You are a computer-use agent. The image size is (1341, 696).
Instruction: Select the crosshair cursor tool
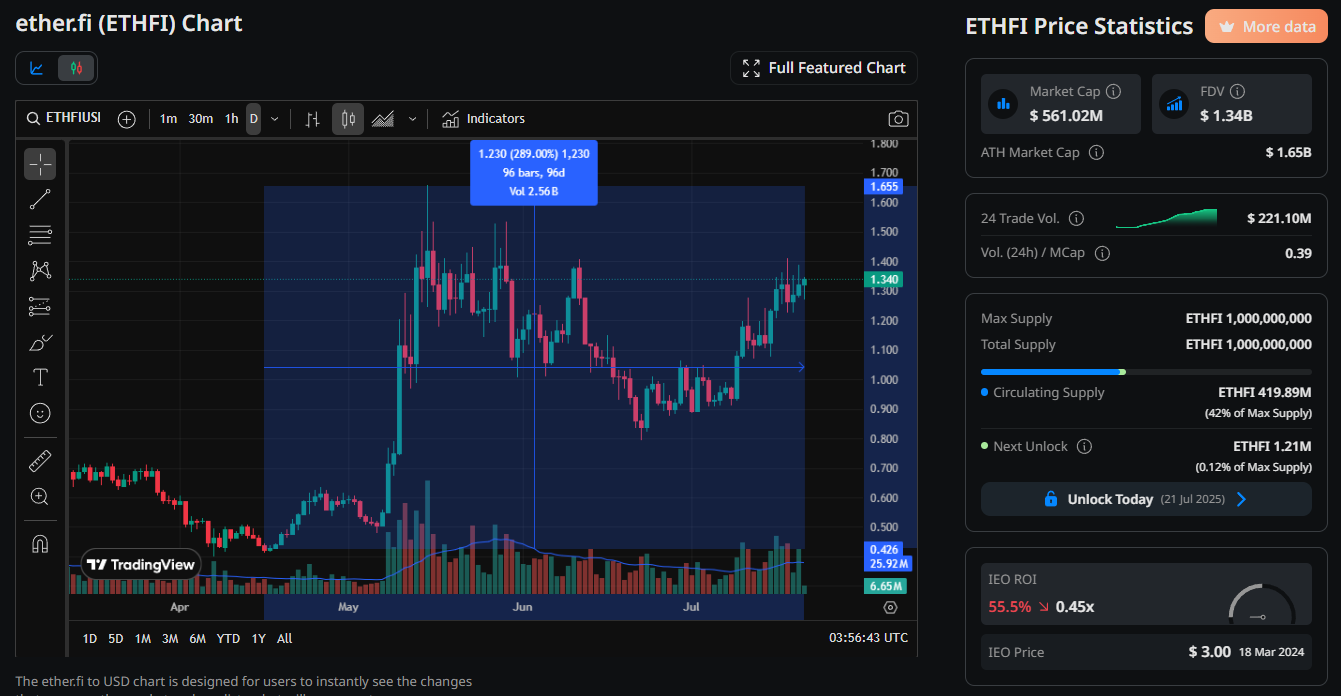click(40, 164)
